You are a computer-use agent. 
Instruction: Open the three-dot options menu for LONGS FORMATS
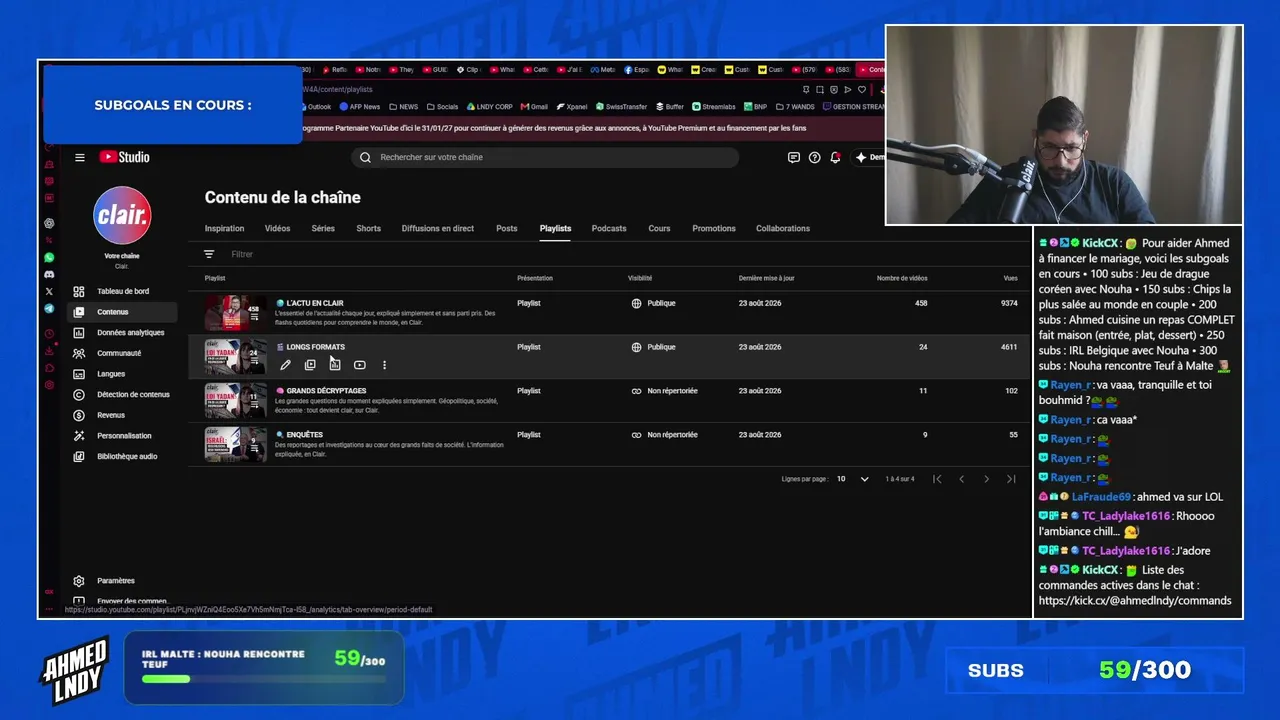[x=384, y=365]
